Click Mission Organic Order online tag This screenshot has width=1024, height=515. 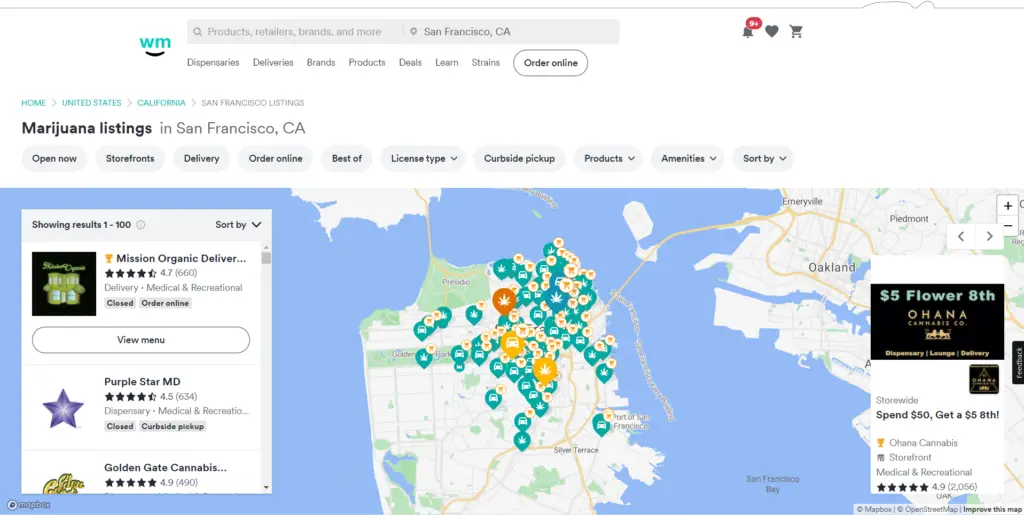click(x=165, y=303)
